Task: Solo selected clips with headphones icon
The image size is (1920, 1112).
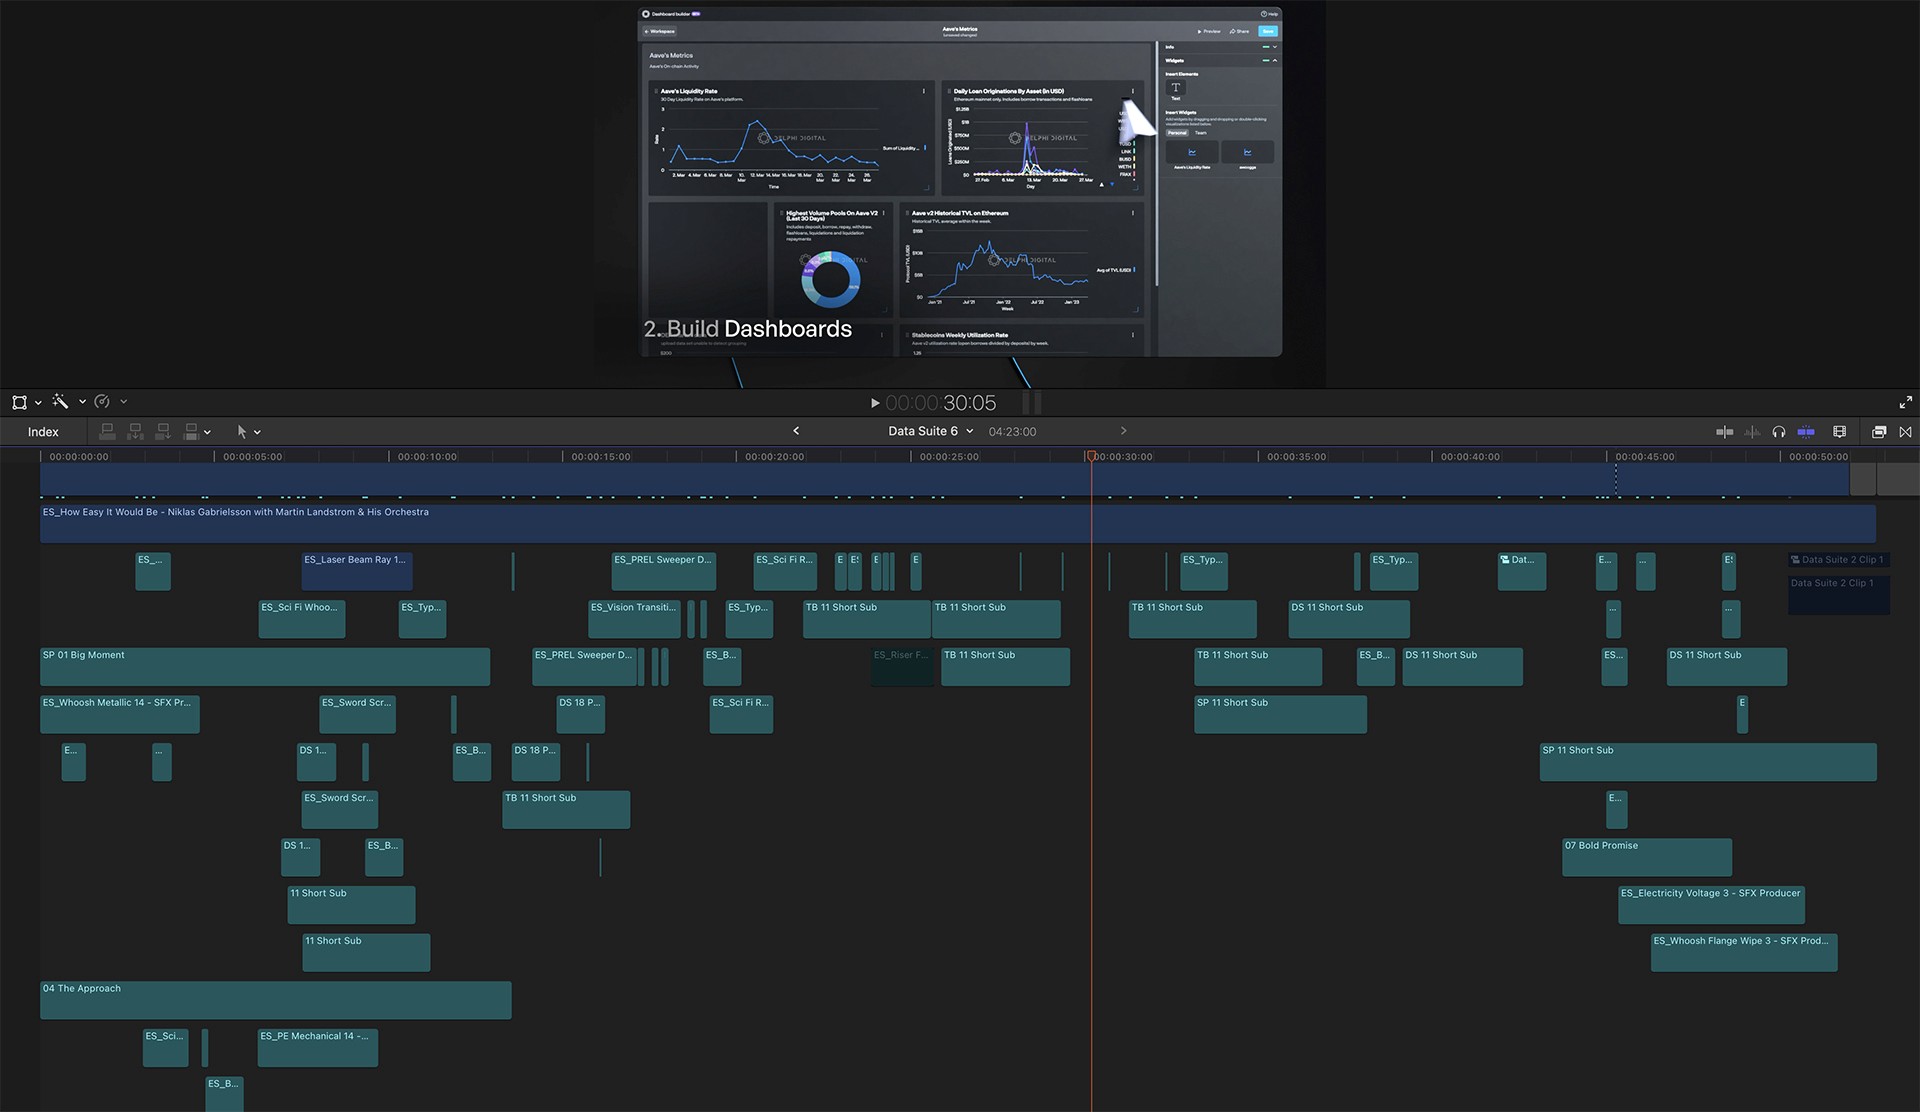Action: pos(1779,432)
